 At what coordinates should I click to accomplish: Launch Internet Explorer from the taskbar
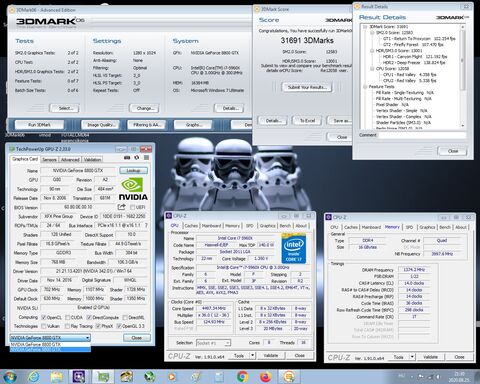click(x=33, y=377)
